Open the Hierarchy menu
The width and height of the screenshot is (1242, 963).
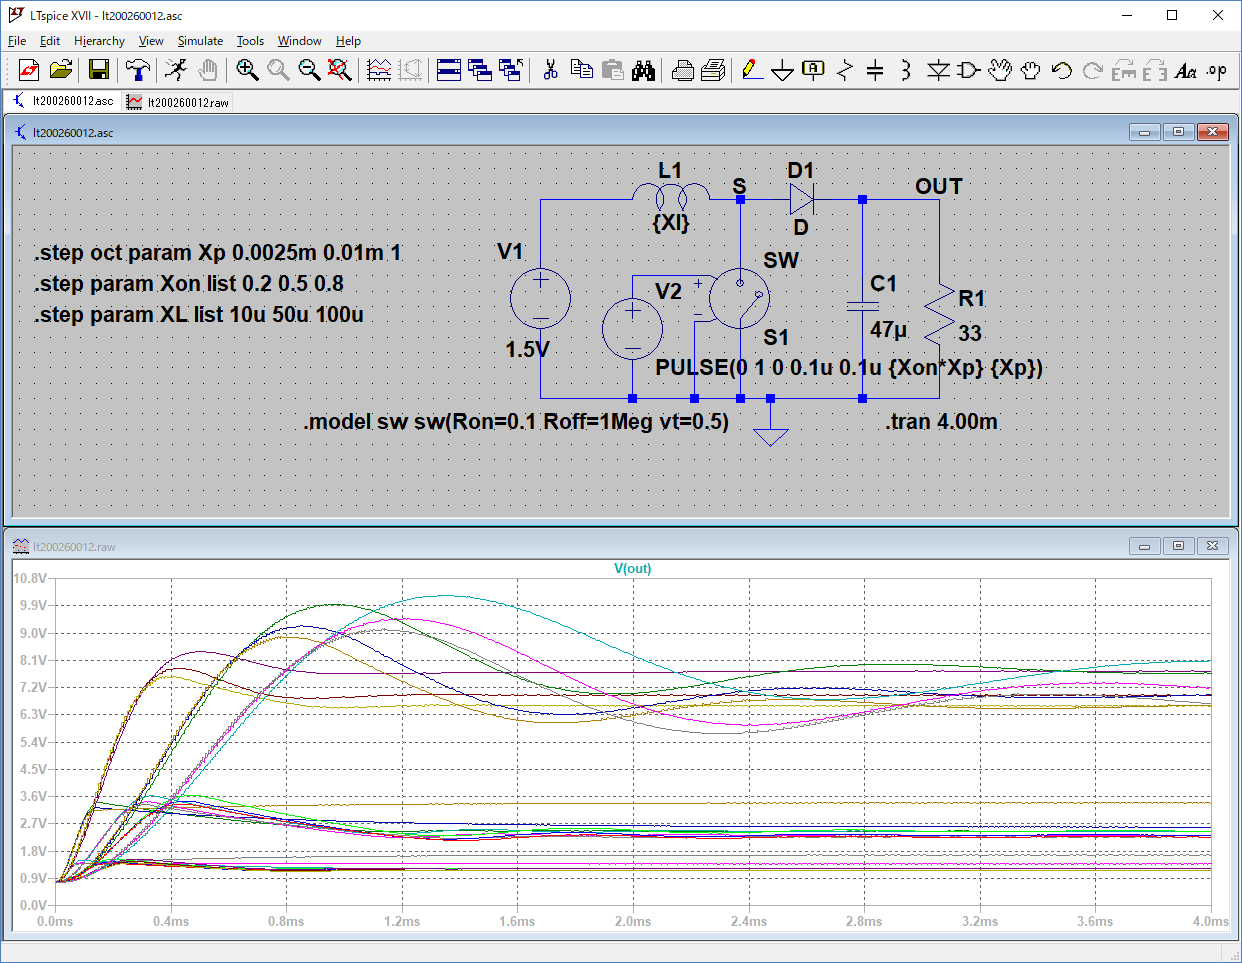point(99,41)
